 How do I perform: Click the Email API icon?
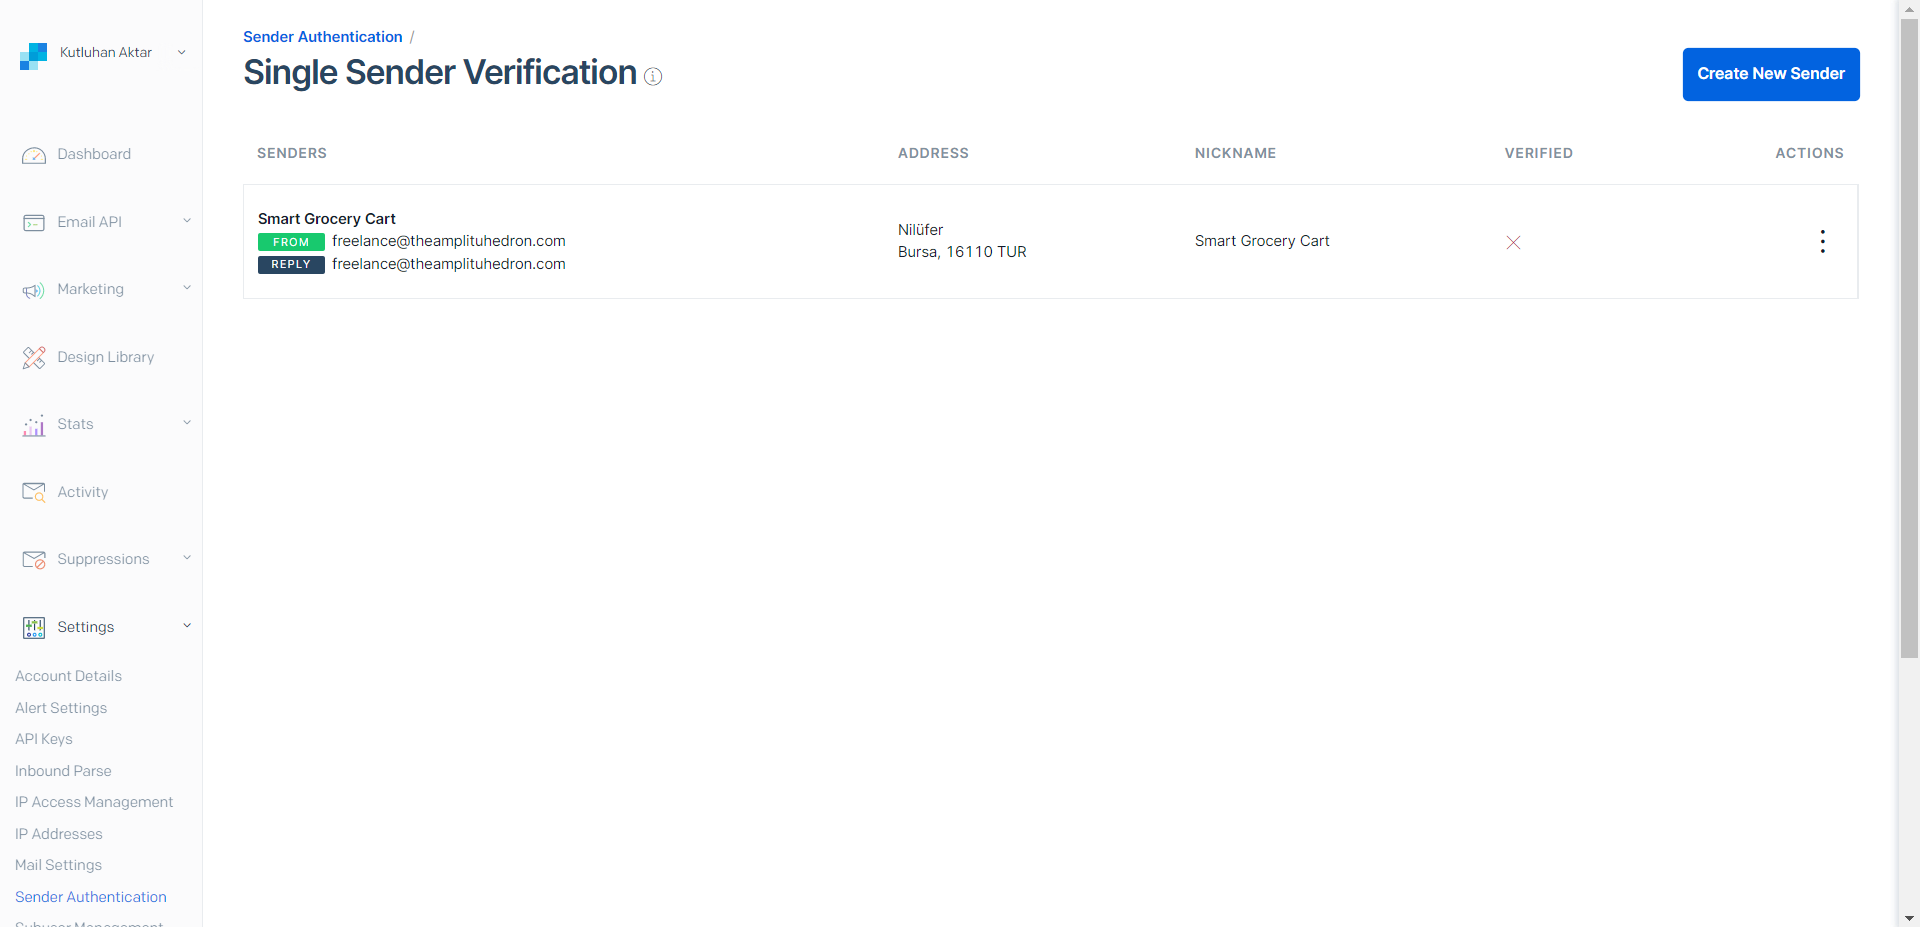[34, 223]
